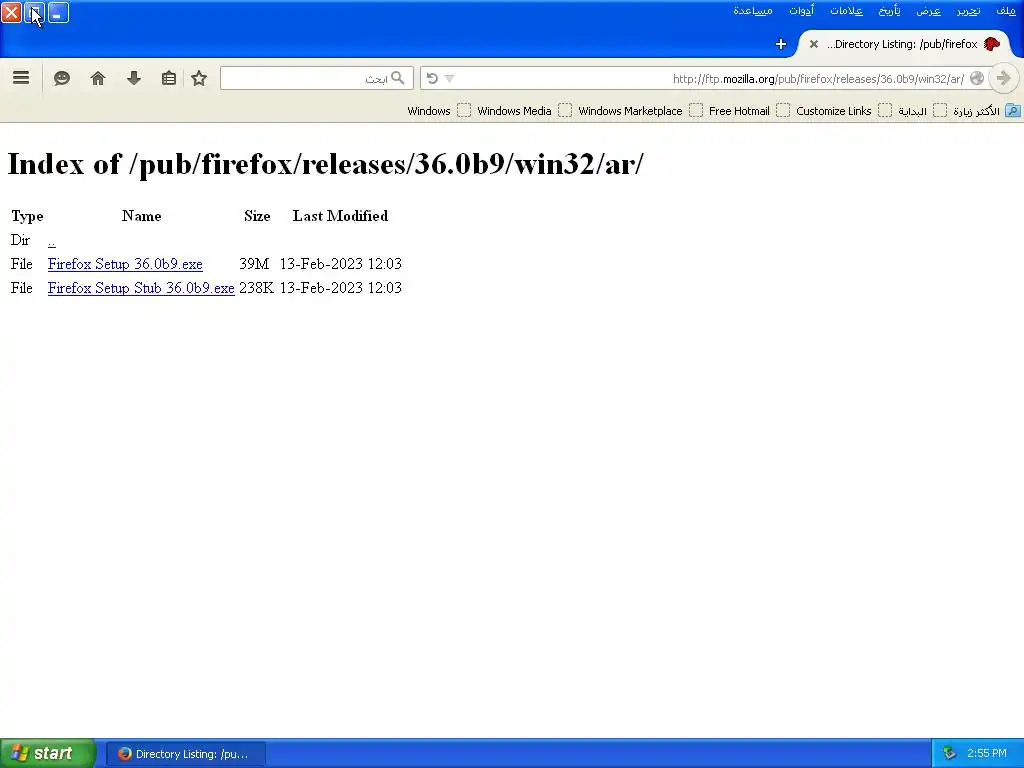Minimize the Firefox window
Screen dimensions: 1024x768
coord(58,12)
